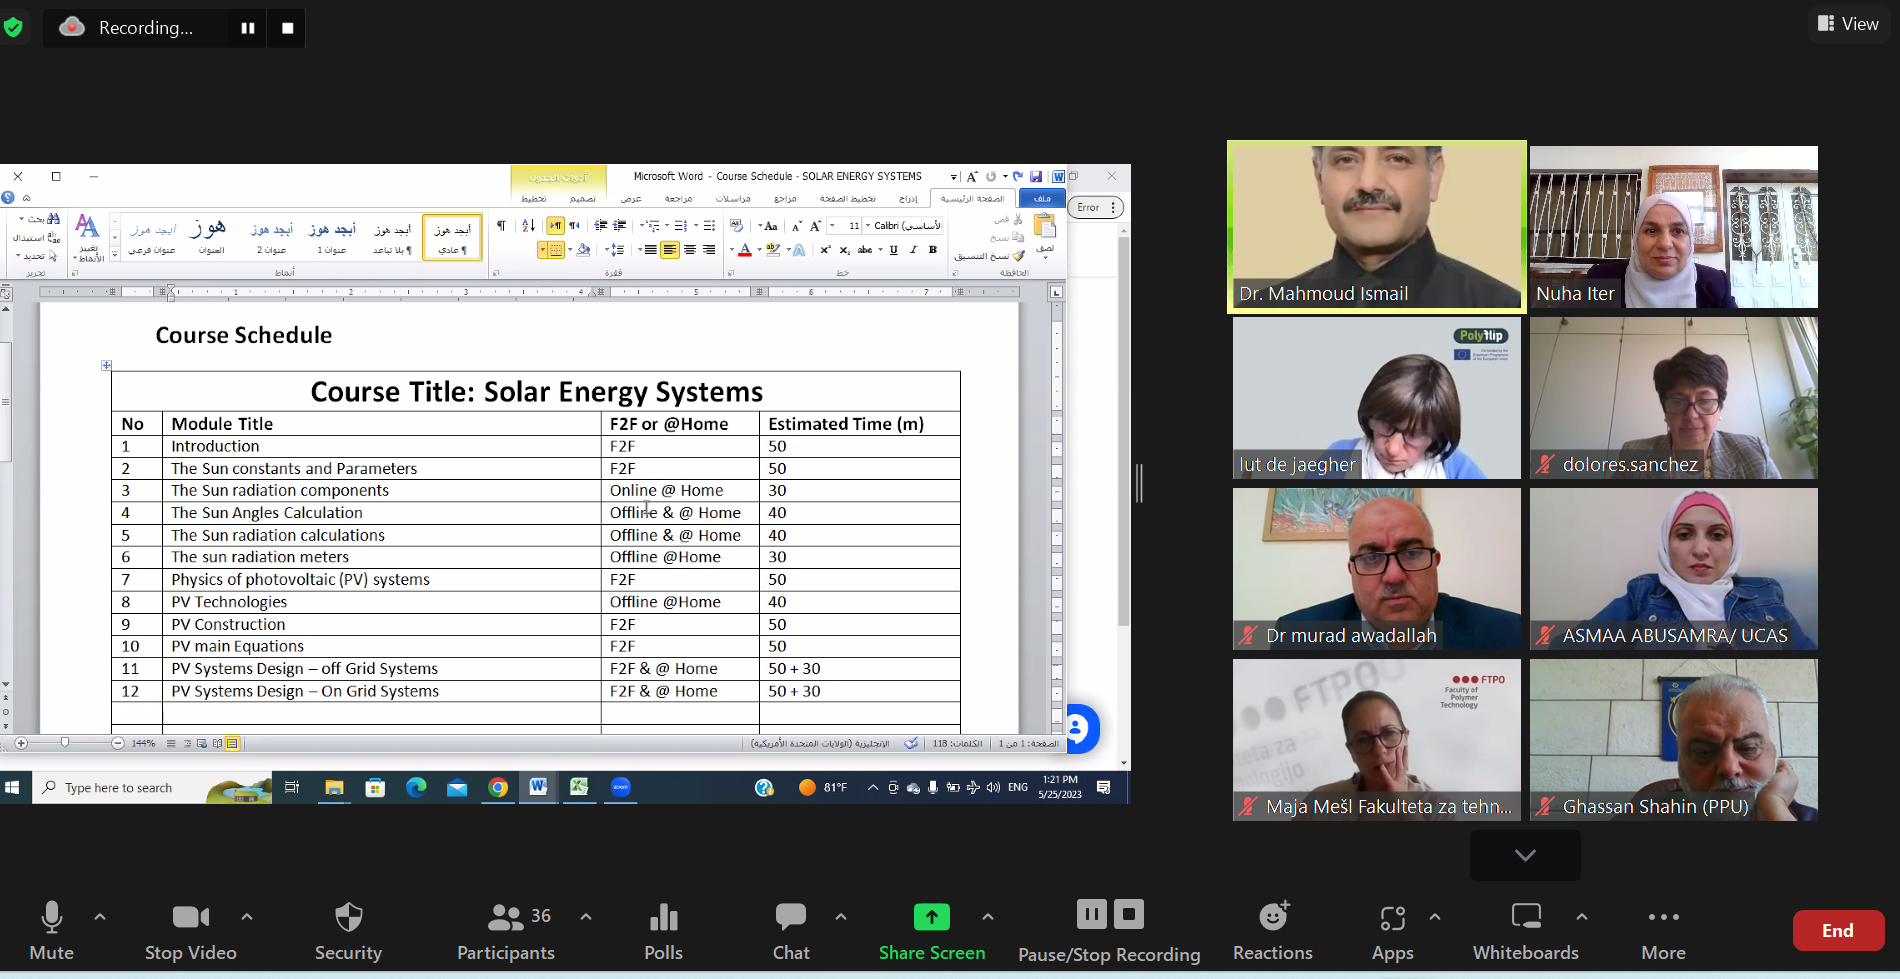Expand share options next to Share Screen
This screenshot has width=1900, height=979.
[988, 916]
